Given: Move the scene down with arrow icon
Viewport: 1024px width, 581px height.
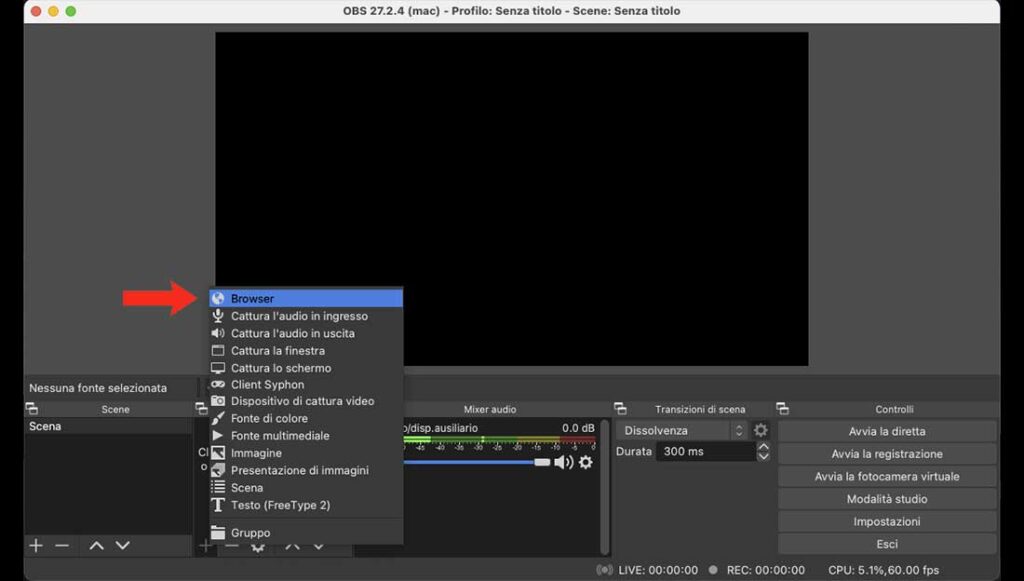Looking at the screenshot, I should point(122,545).
